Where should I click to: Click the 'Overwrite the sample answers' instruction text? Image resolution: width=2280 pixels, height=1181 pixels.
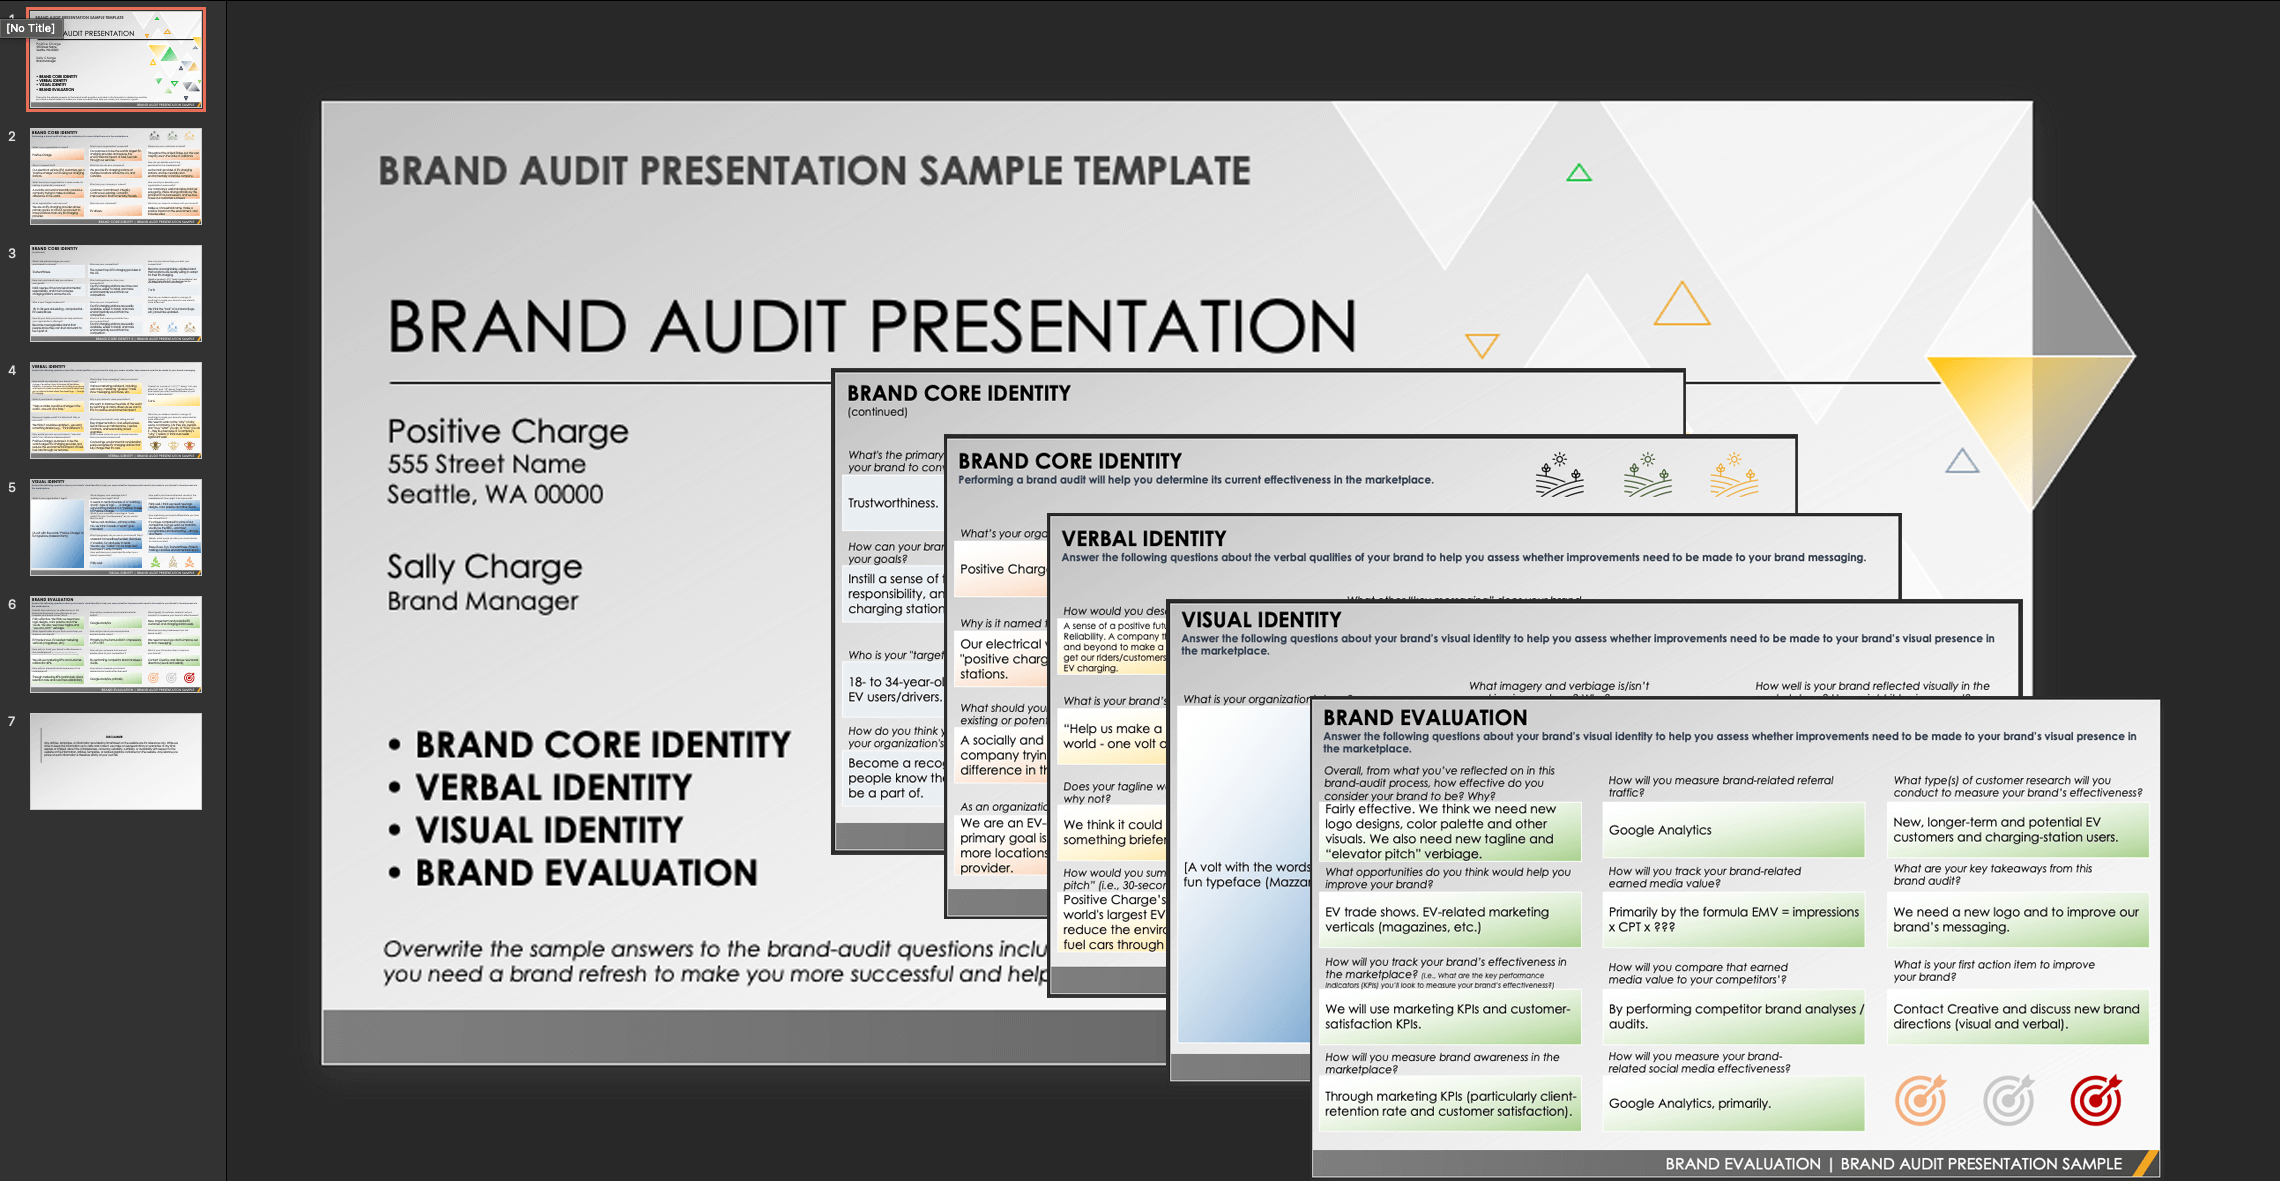(x=715, y=961)
